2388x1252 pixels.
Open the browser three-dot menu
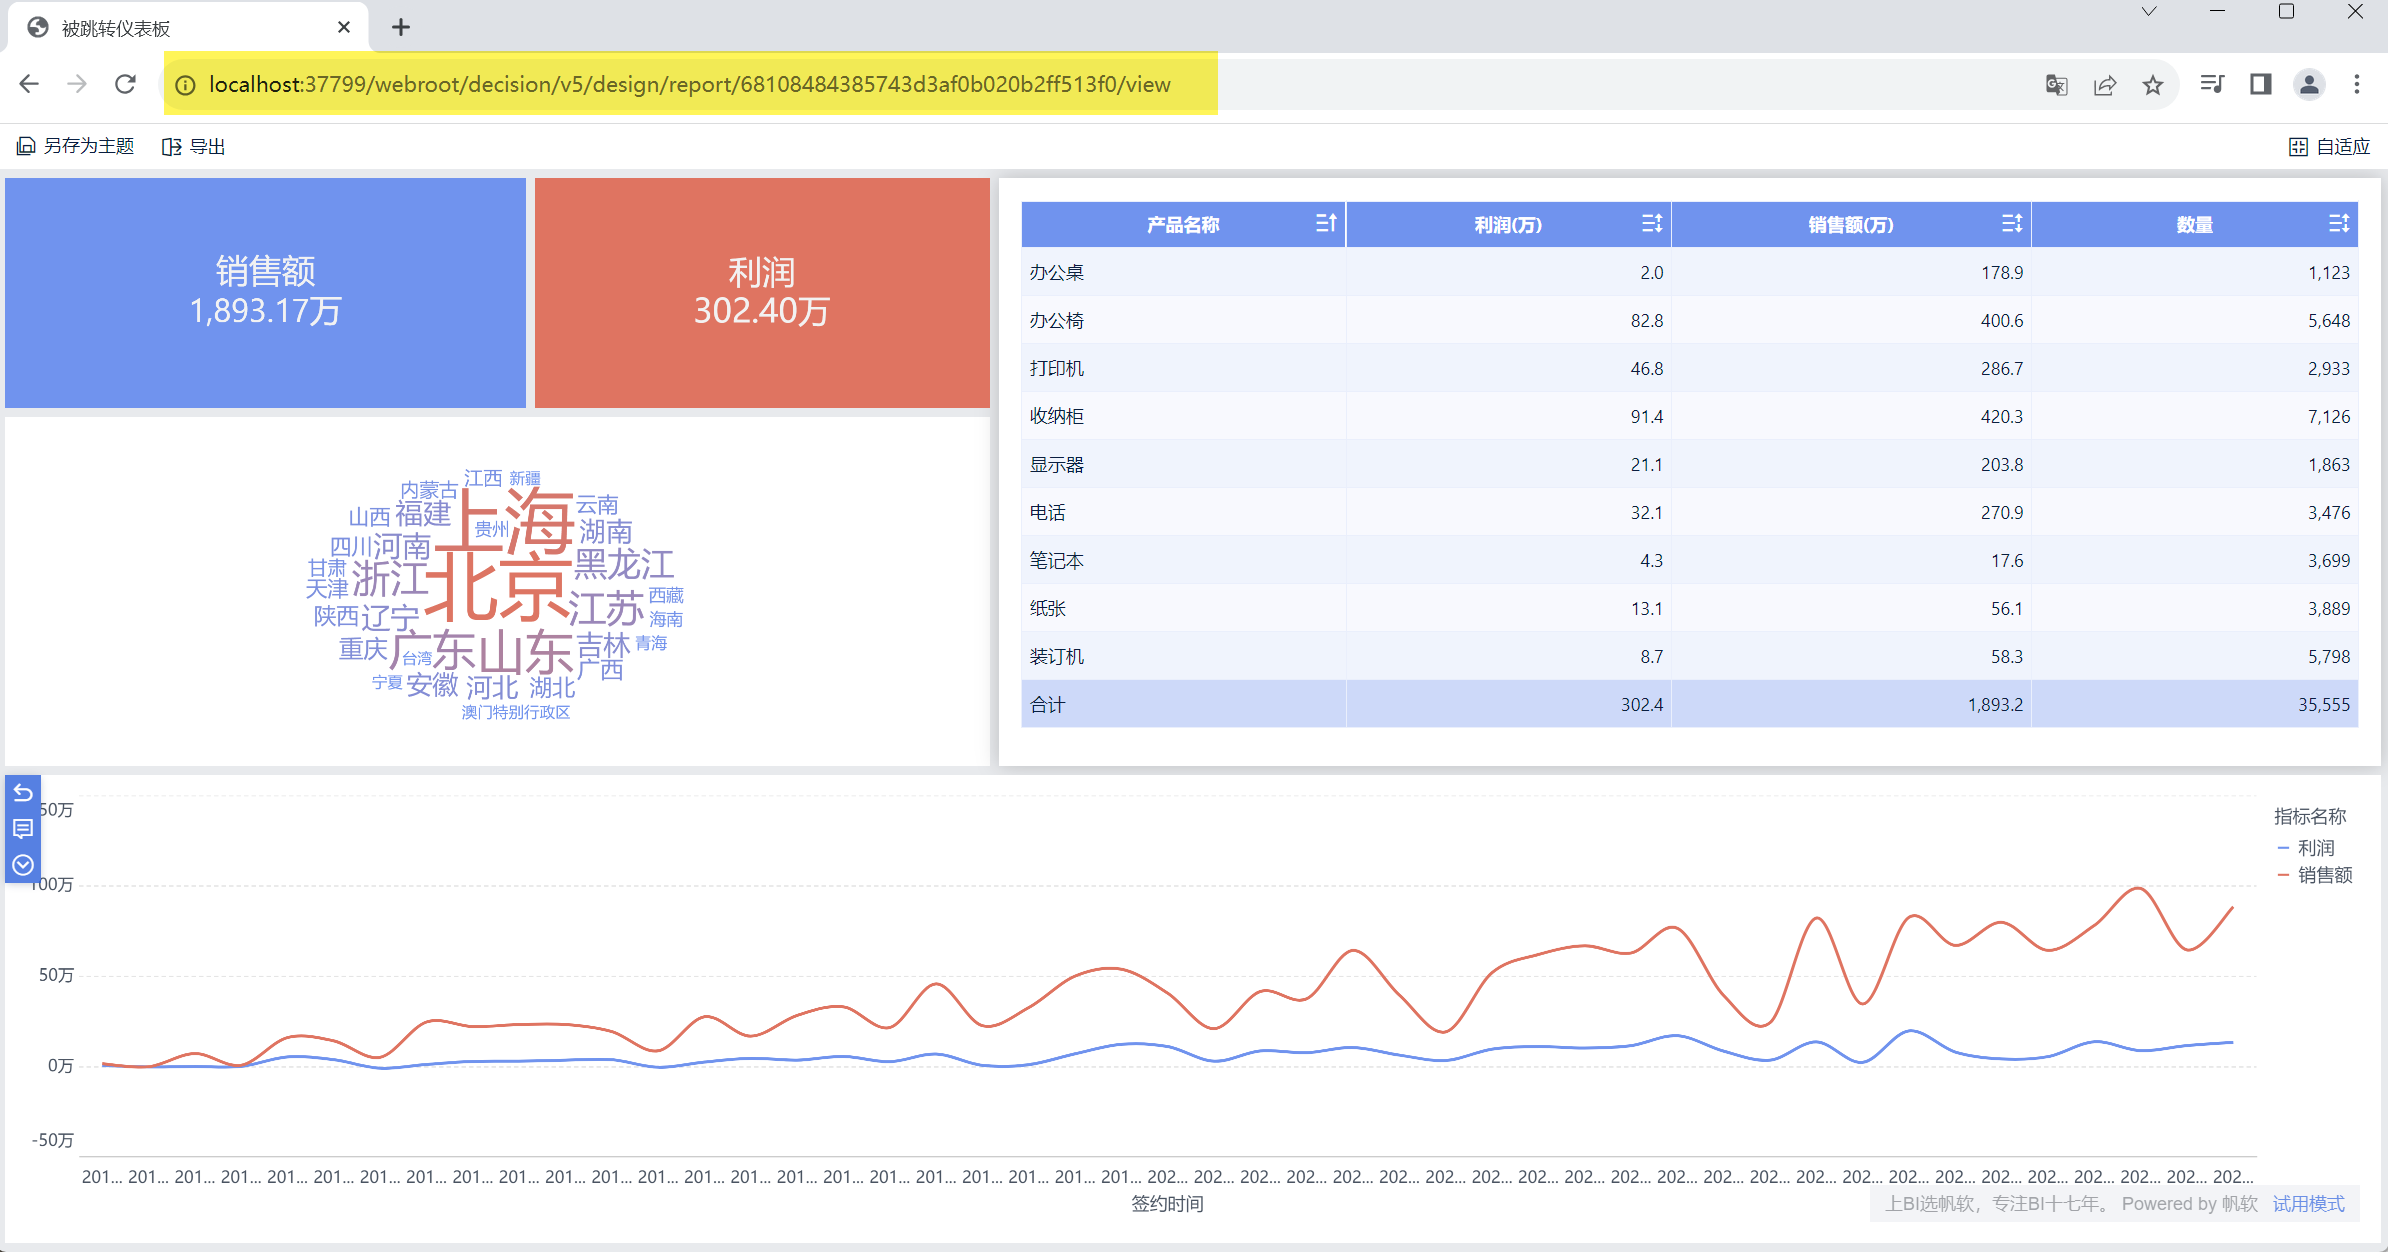tap(2357, 85)
